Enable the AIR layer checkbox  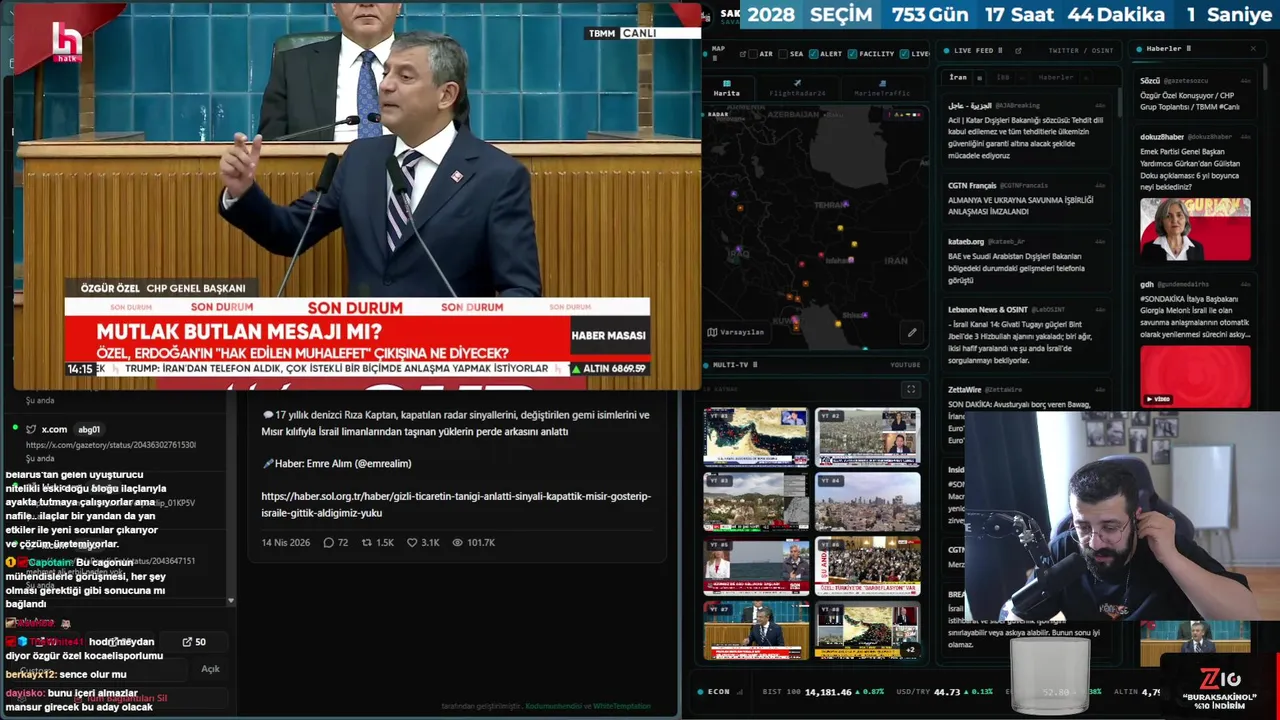(753, 54)
